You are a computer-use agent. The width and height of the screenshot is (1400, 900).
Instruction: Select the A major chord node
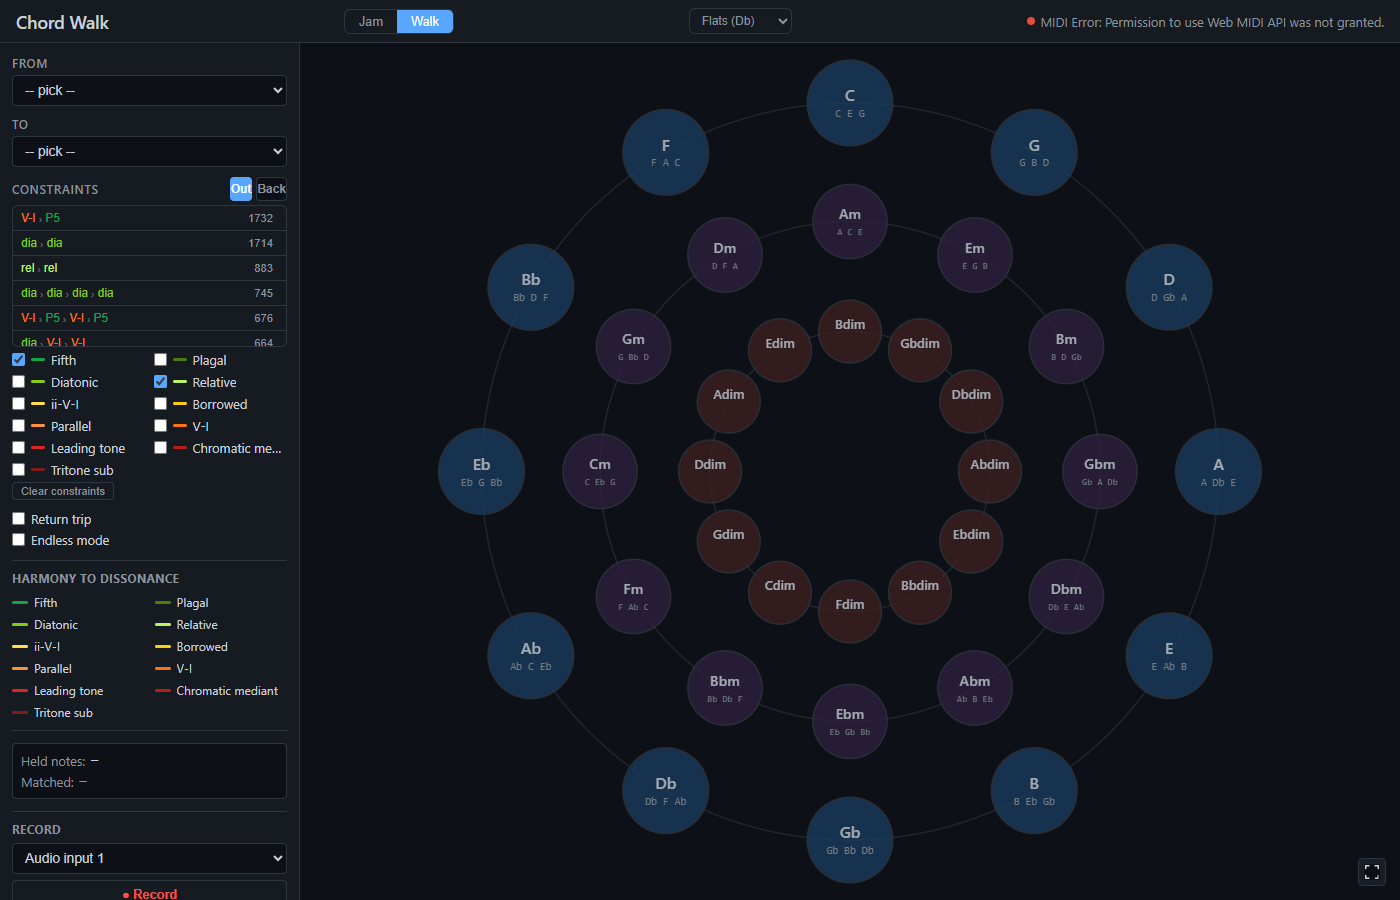(1218, 471)
